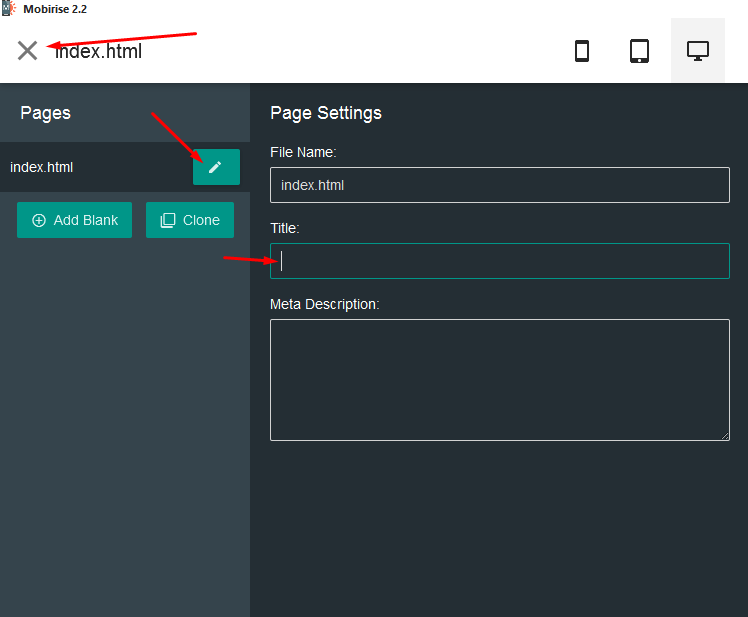The height and width of the screenshot is (617, 748).
Task: Click the Mobirise app icon in the title bar
Action: click(x=8, y=9)
